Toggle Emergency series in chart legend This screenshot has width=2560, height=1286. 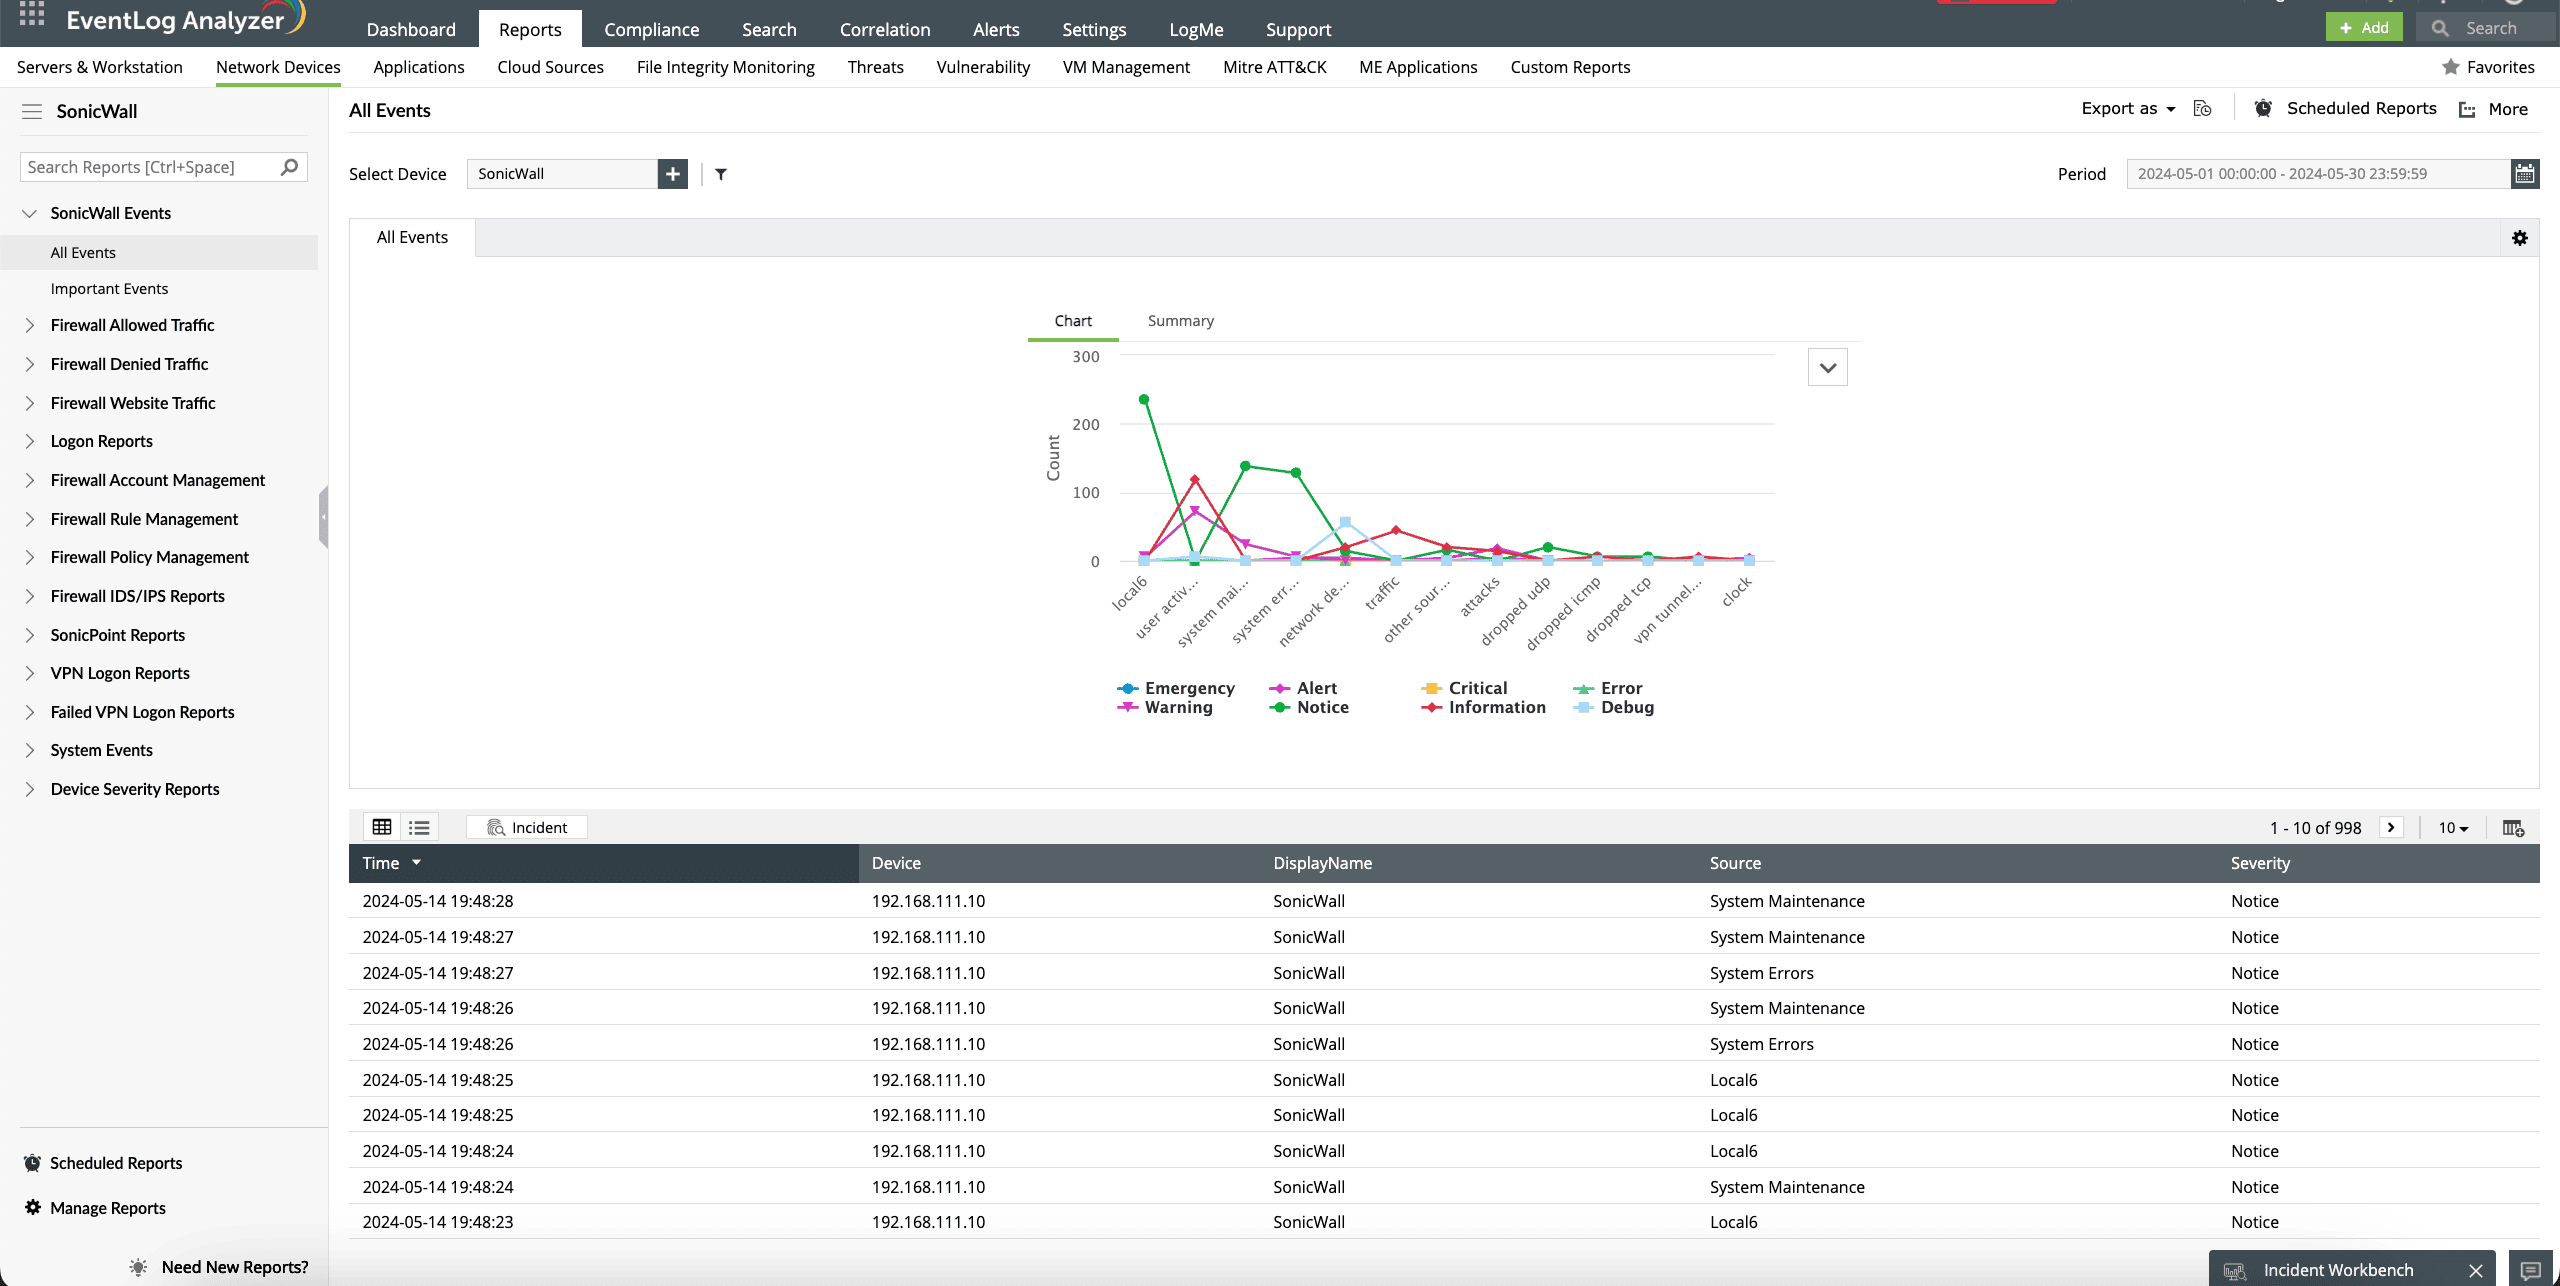(1175, 688)
